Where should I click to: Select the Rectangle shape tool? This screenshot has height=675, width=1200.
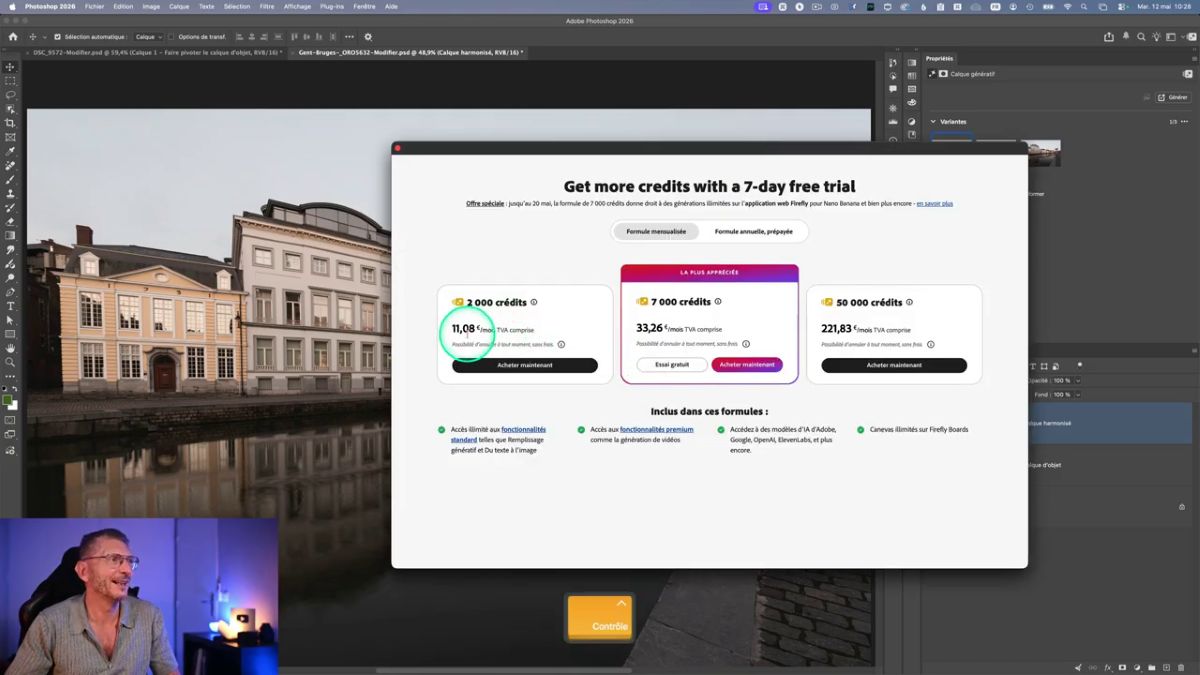tap(10, 334)
